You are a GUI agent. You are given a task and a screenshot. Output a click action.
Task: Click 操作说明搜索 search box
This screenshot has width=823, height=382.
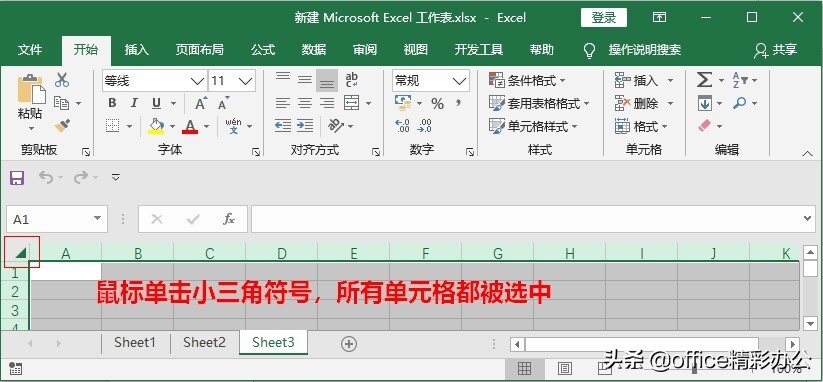click(645, 50)
